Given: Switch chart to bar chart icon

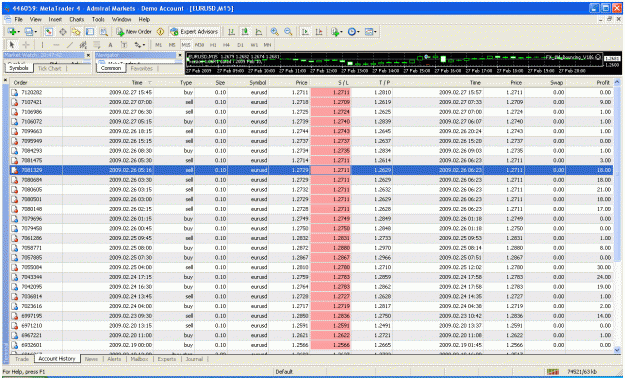Looking at the screenshot, I should (231, 32).
